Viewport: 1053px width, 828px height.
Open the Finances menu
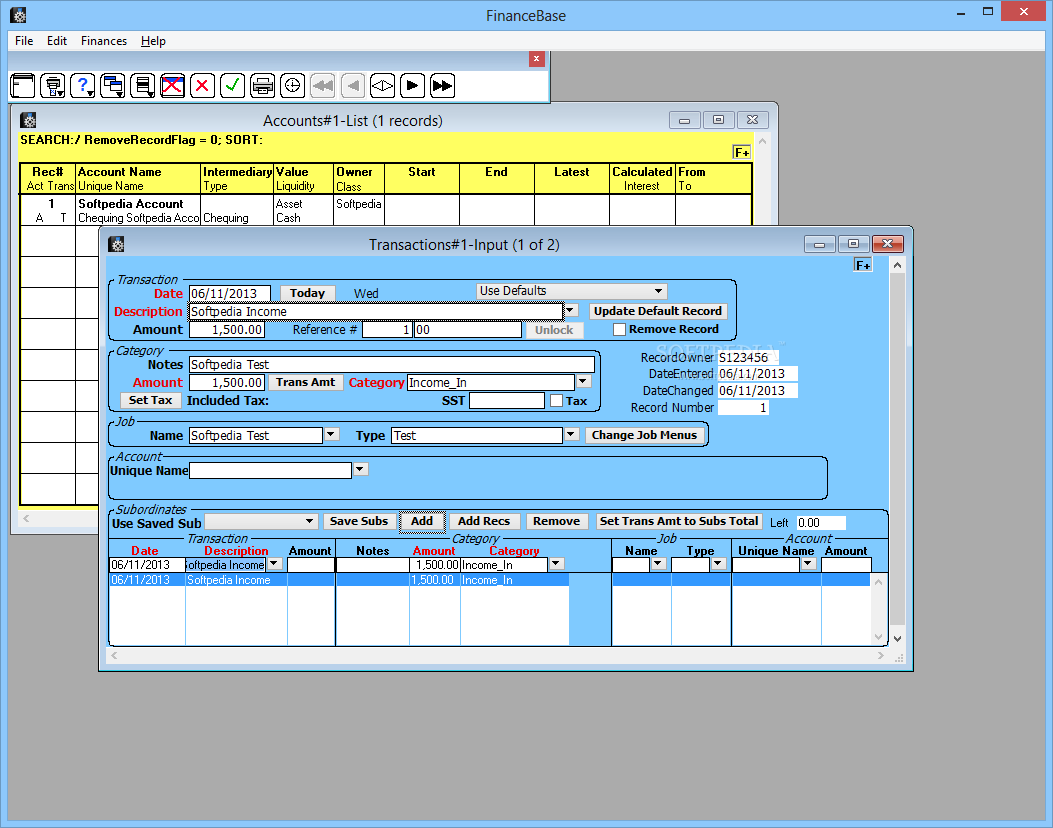[104, 41]
